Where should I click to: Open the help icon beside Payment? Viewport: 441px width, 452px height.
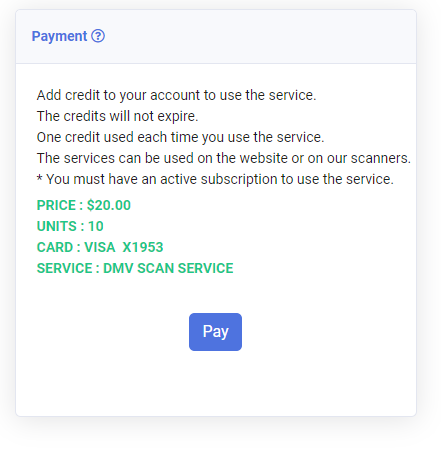98,36
